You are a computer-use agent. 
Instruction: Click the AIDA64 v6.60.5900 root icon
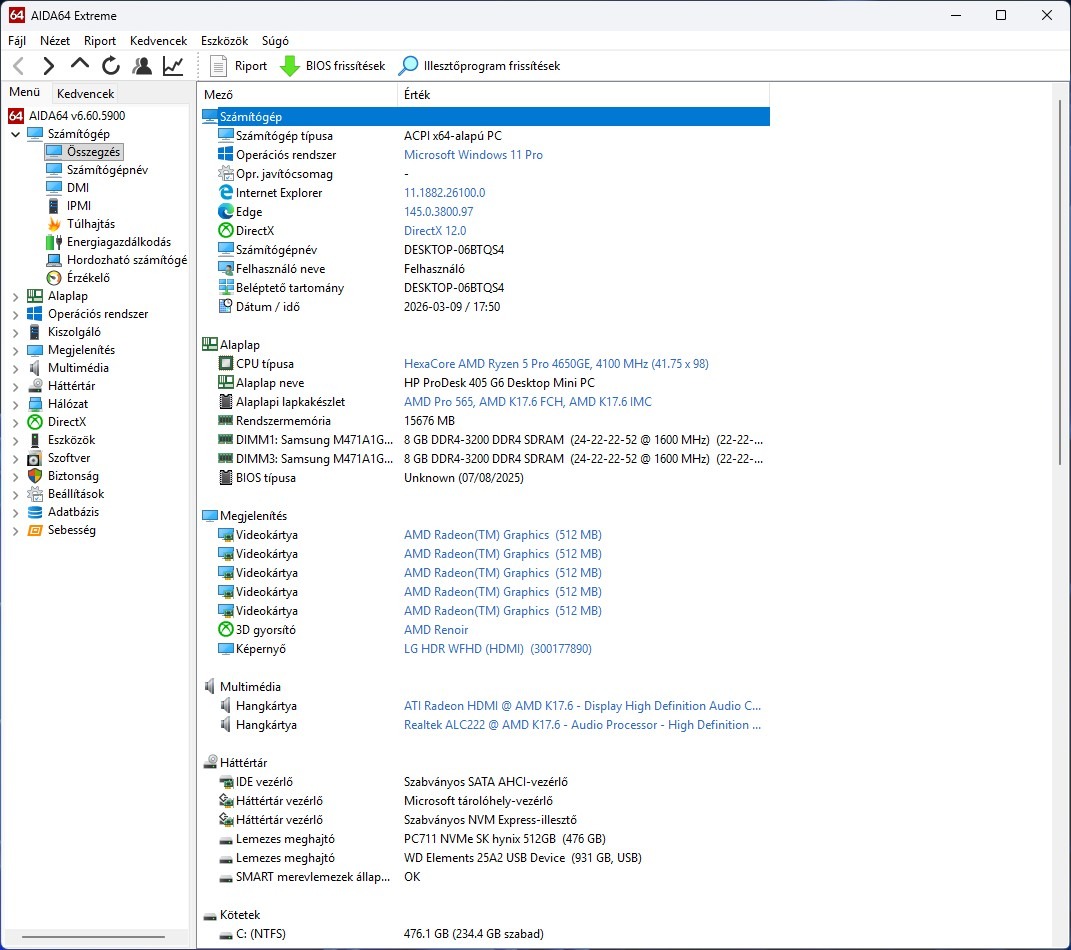(x=16, y=115)
